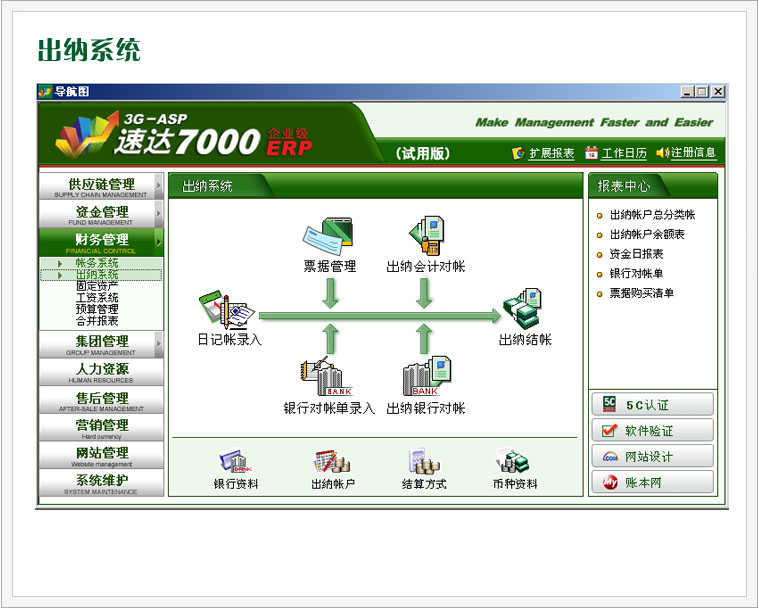This screenshot has width=758, height=608.
Task: Open the 扩展报表 link
Action: [551, 153]
